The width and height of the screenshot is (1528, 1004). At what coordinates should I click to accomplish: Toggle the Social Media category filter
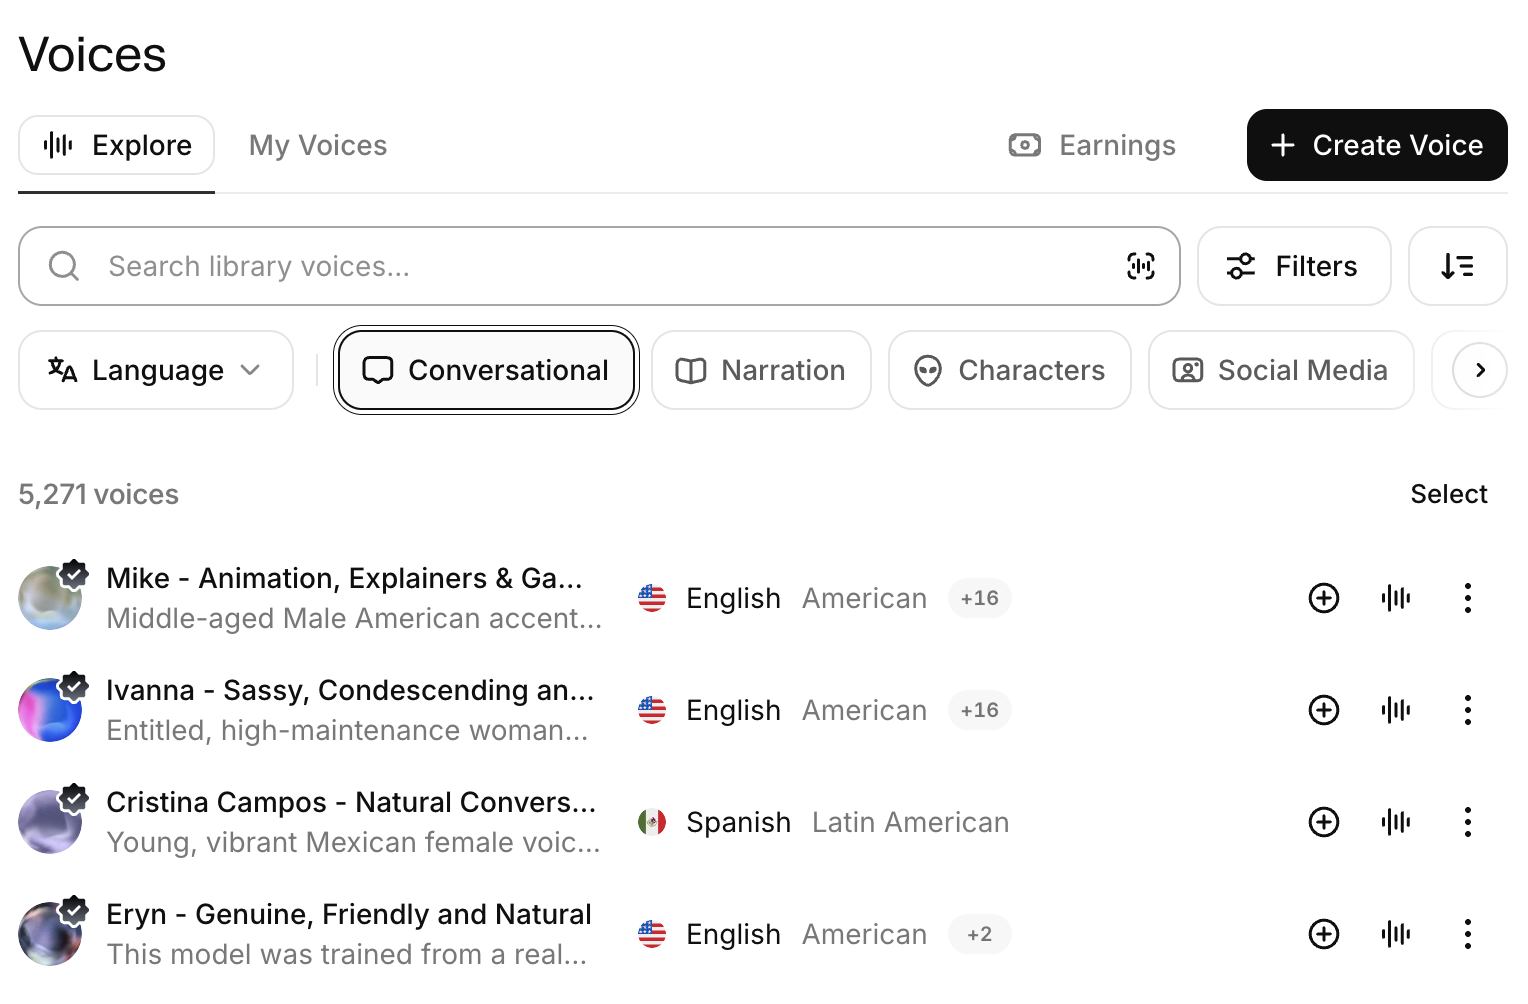(x=1281, y=370)
